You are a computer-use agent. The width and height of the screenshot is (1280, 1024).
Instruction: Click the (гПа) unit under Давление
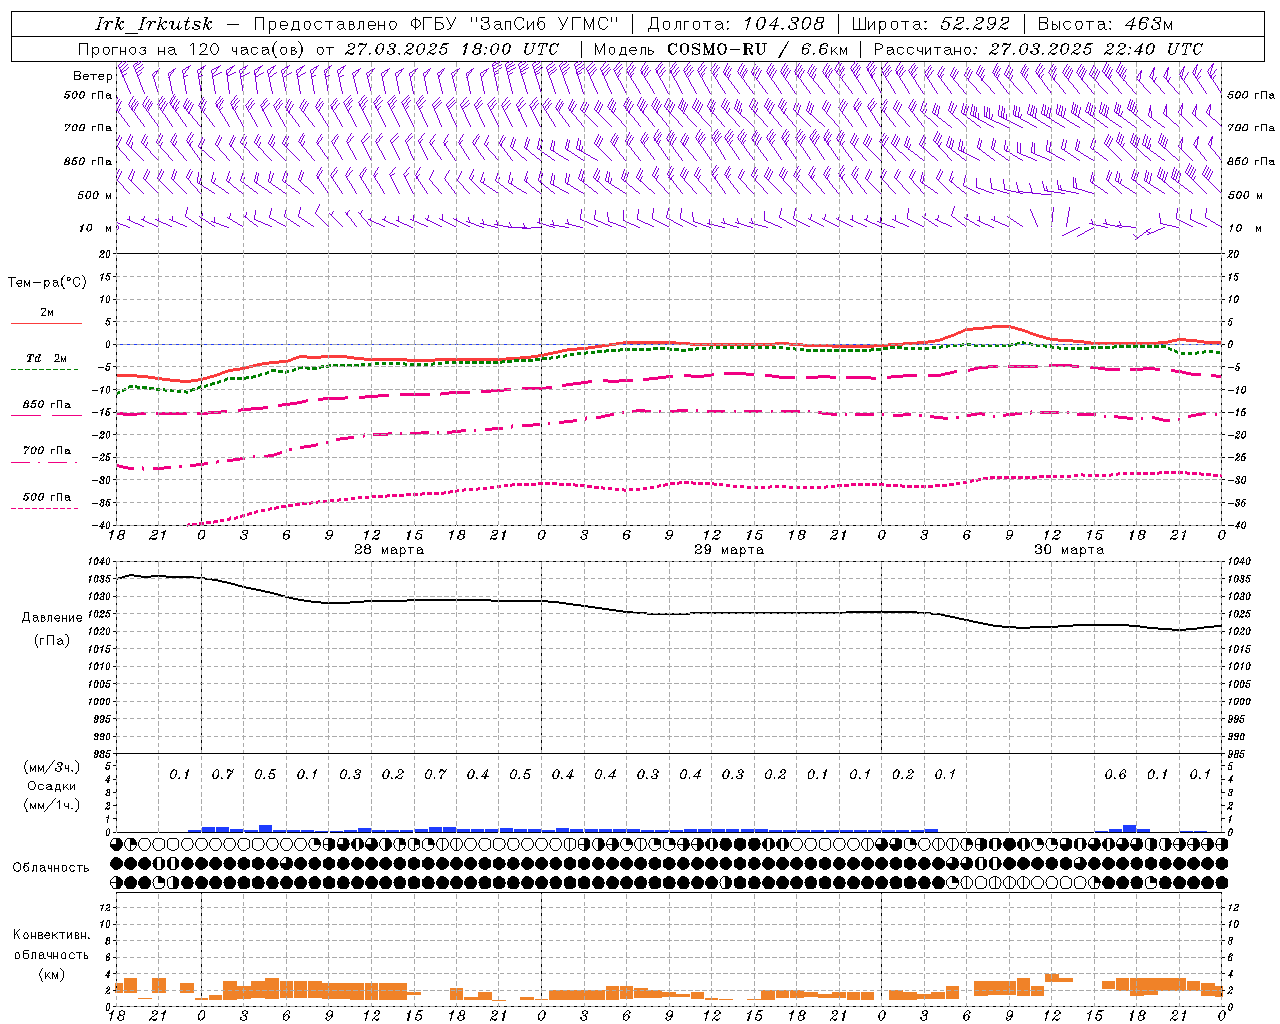(51, 640)
